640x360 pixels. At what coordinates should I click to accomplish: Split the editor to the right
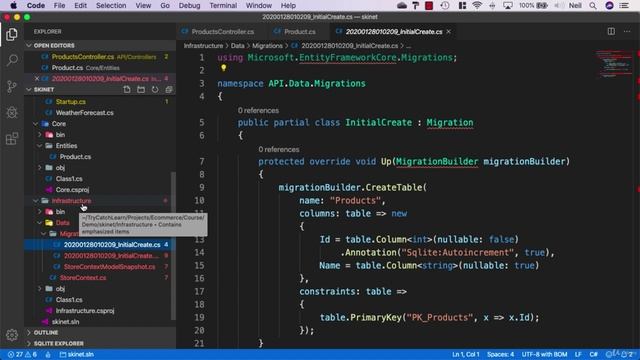611,31
